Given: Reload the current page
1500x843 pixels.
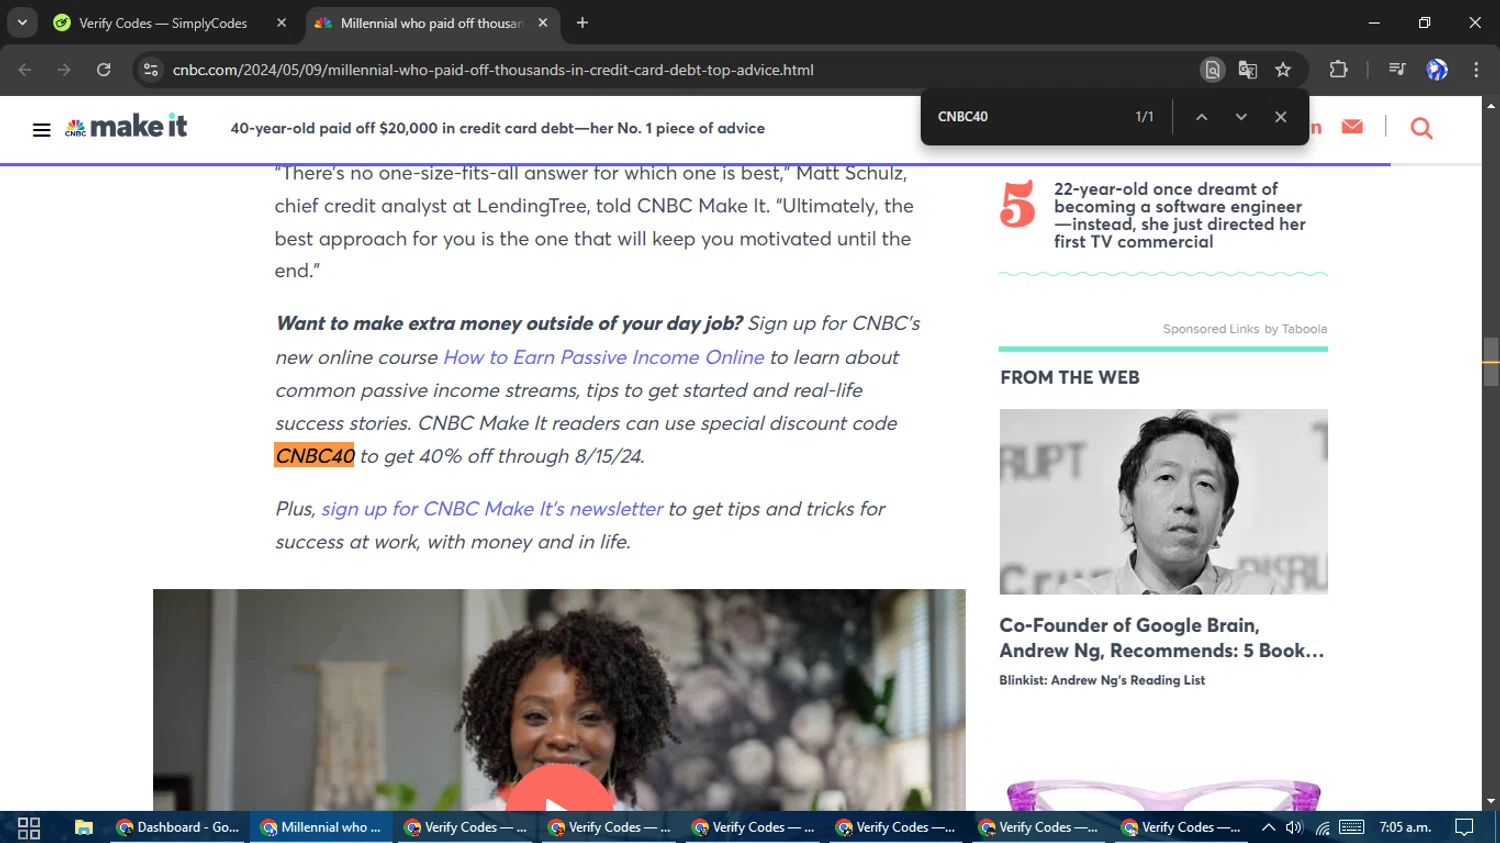Looking at the screenshot, I should (x=103, y=70).
